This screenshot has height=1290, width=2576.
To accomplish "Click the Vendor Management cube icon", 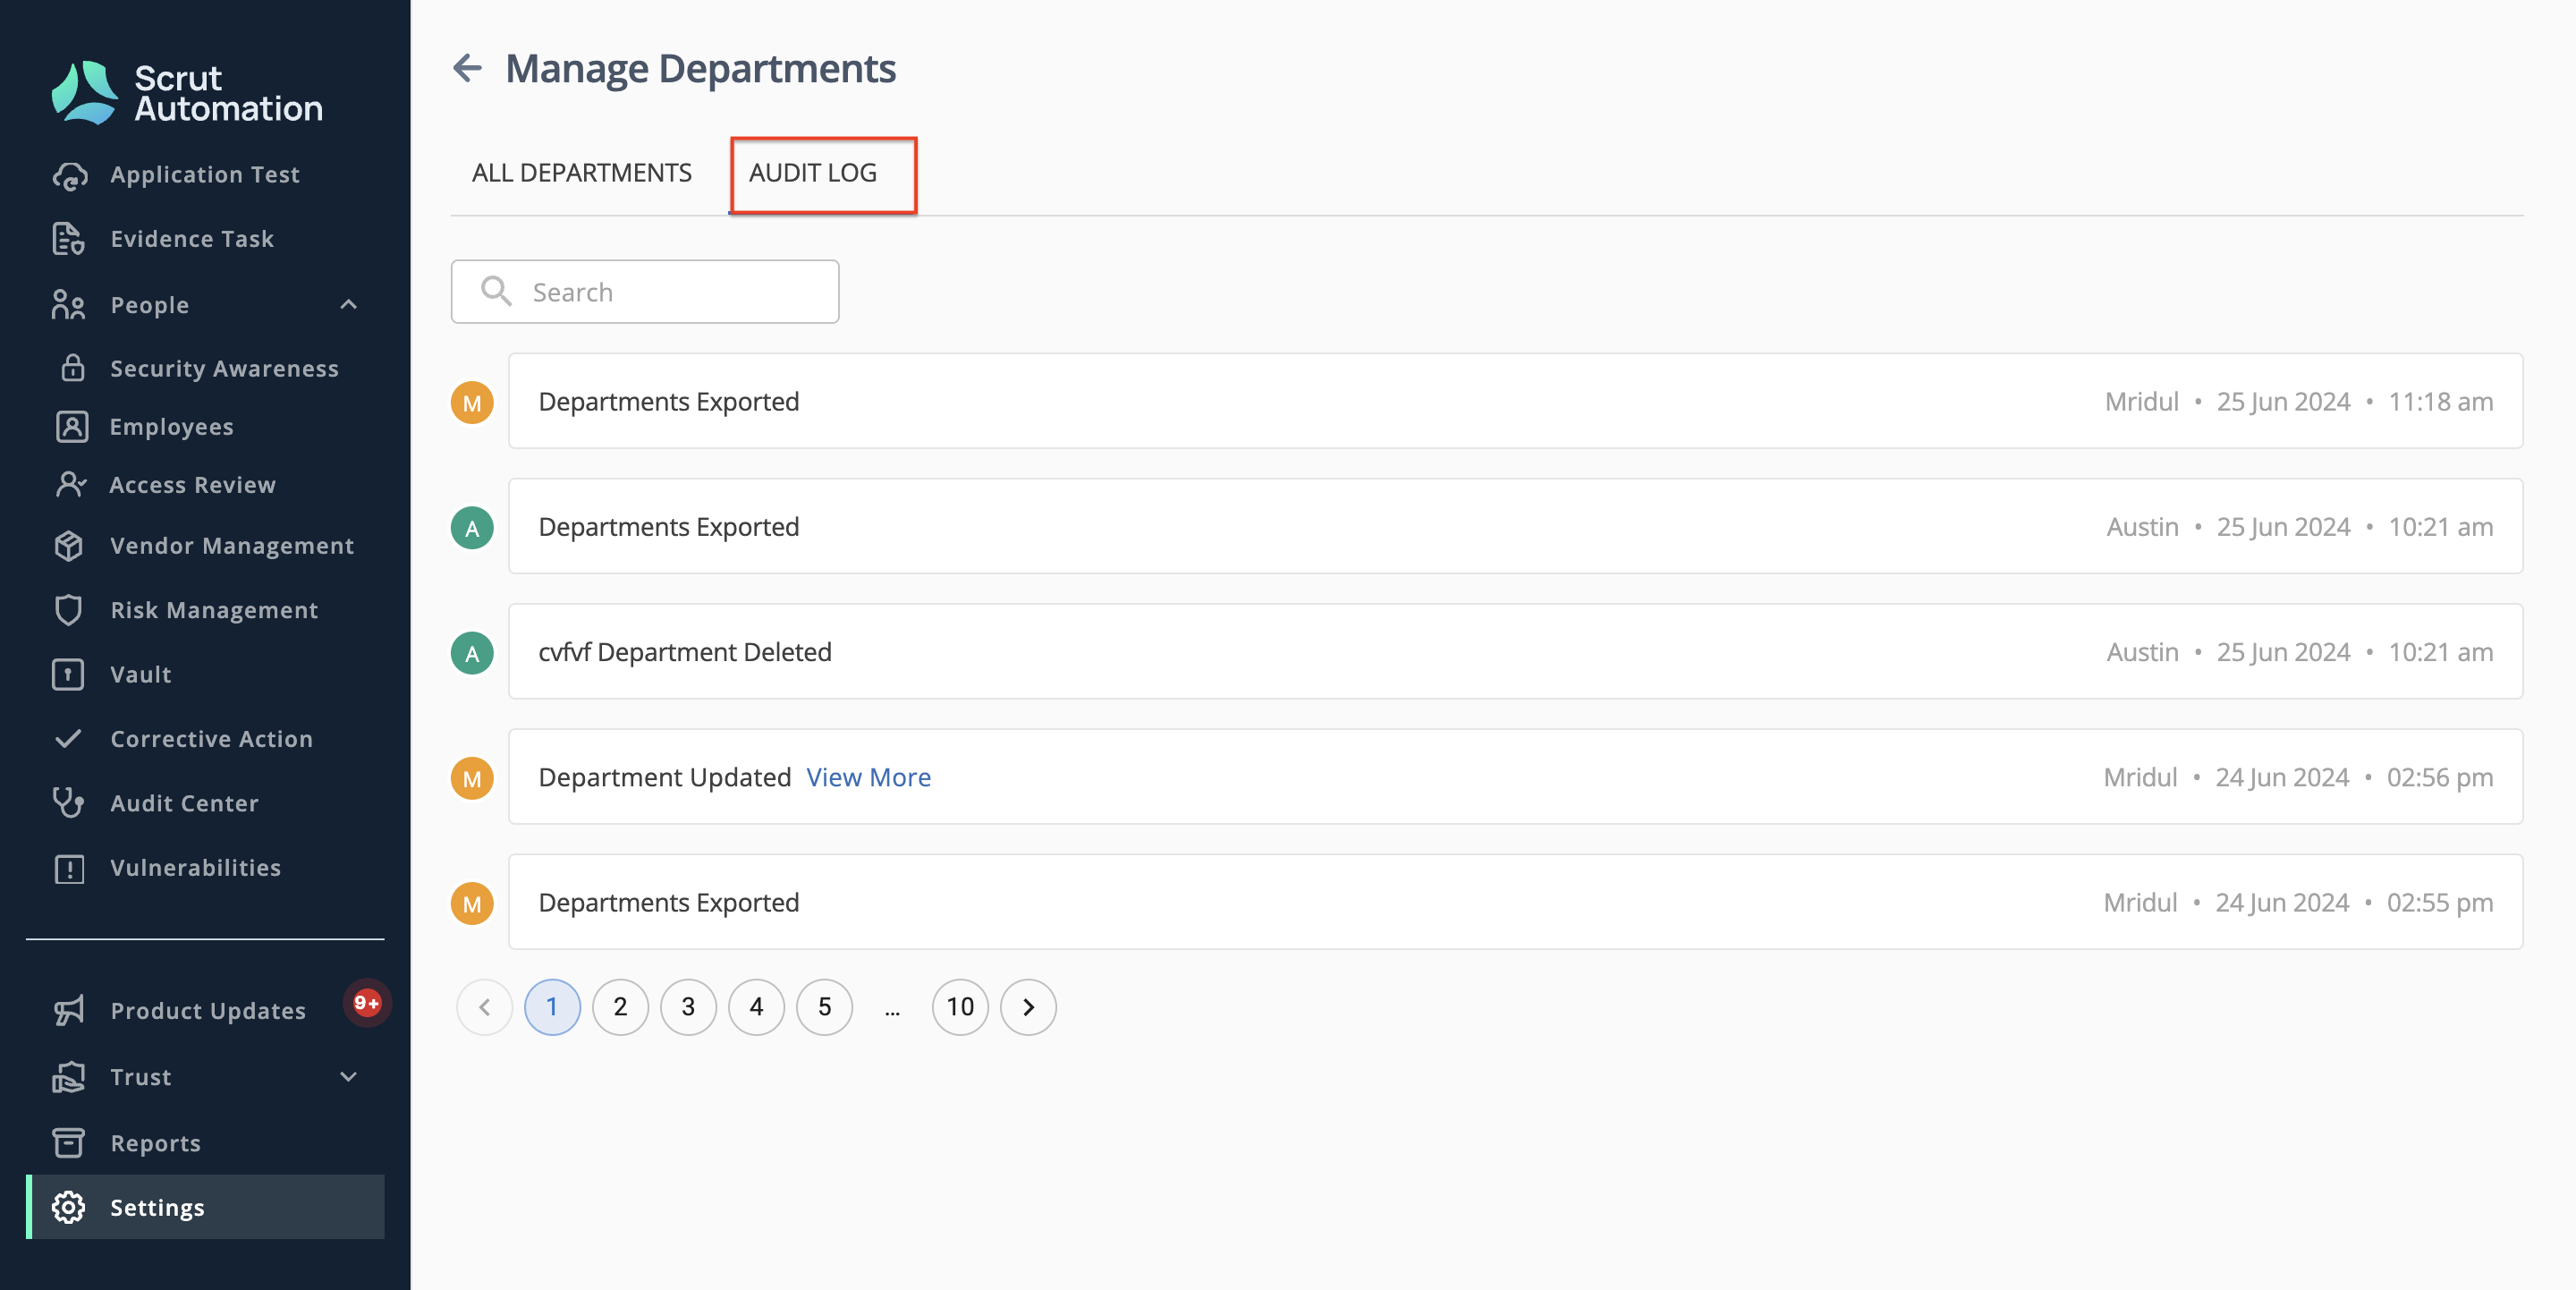I will [x=69, y=546].
